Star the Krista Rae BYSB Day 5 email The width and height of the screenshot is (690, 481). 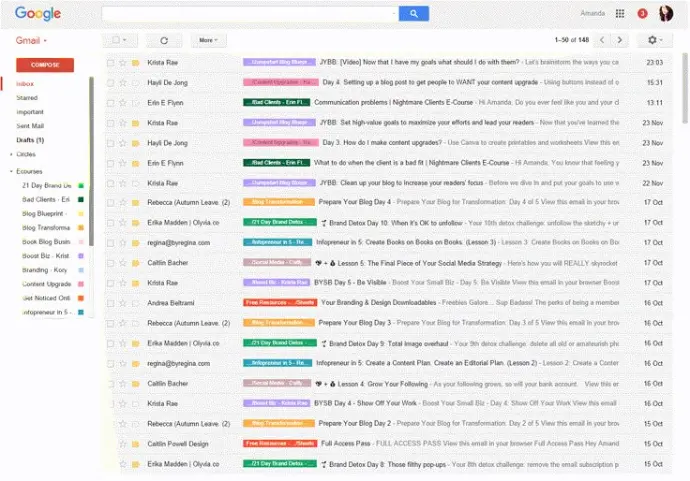pyautogui.click(x=123, y=283)
